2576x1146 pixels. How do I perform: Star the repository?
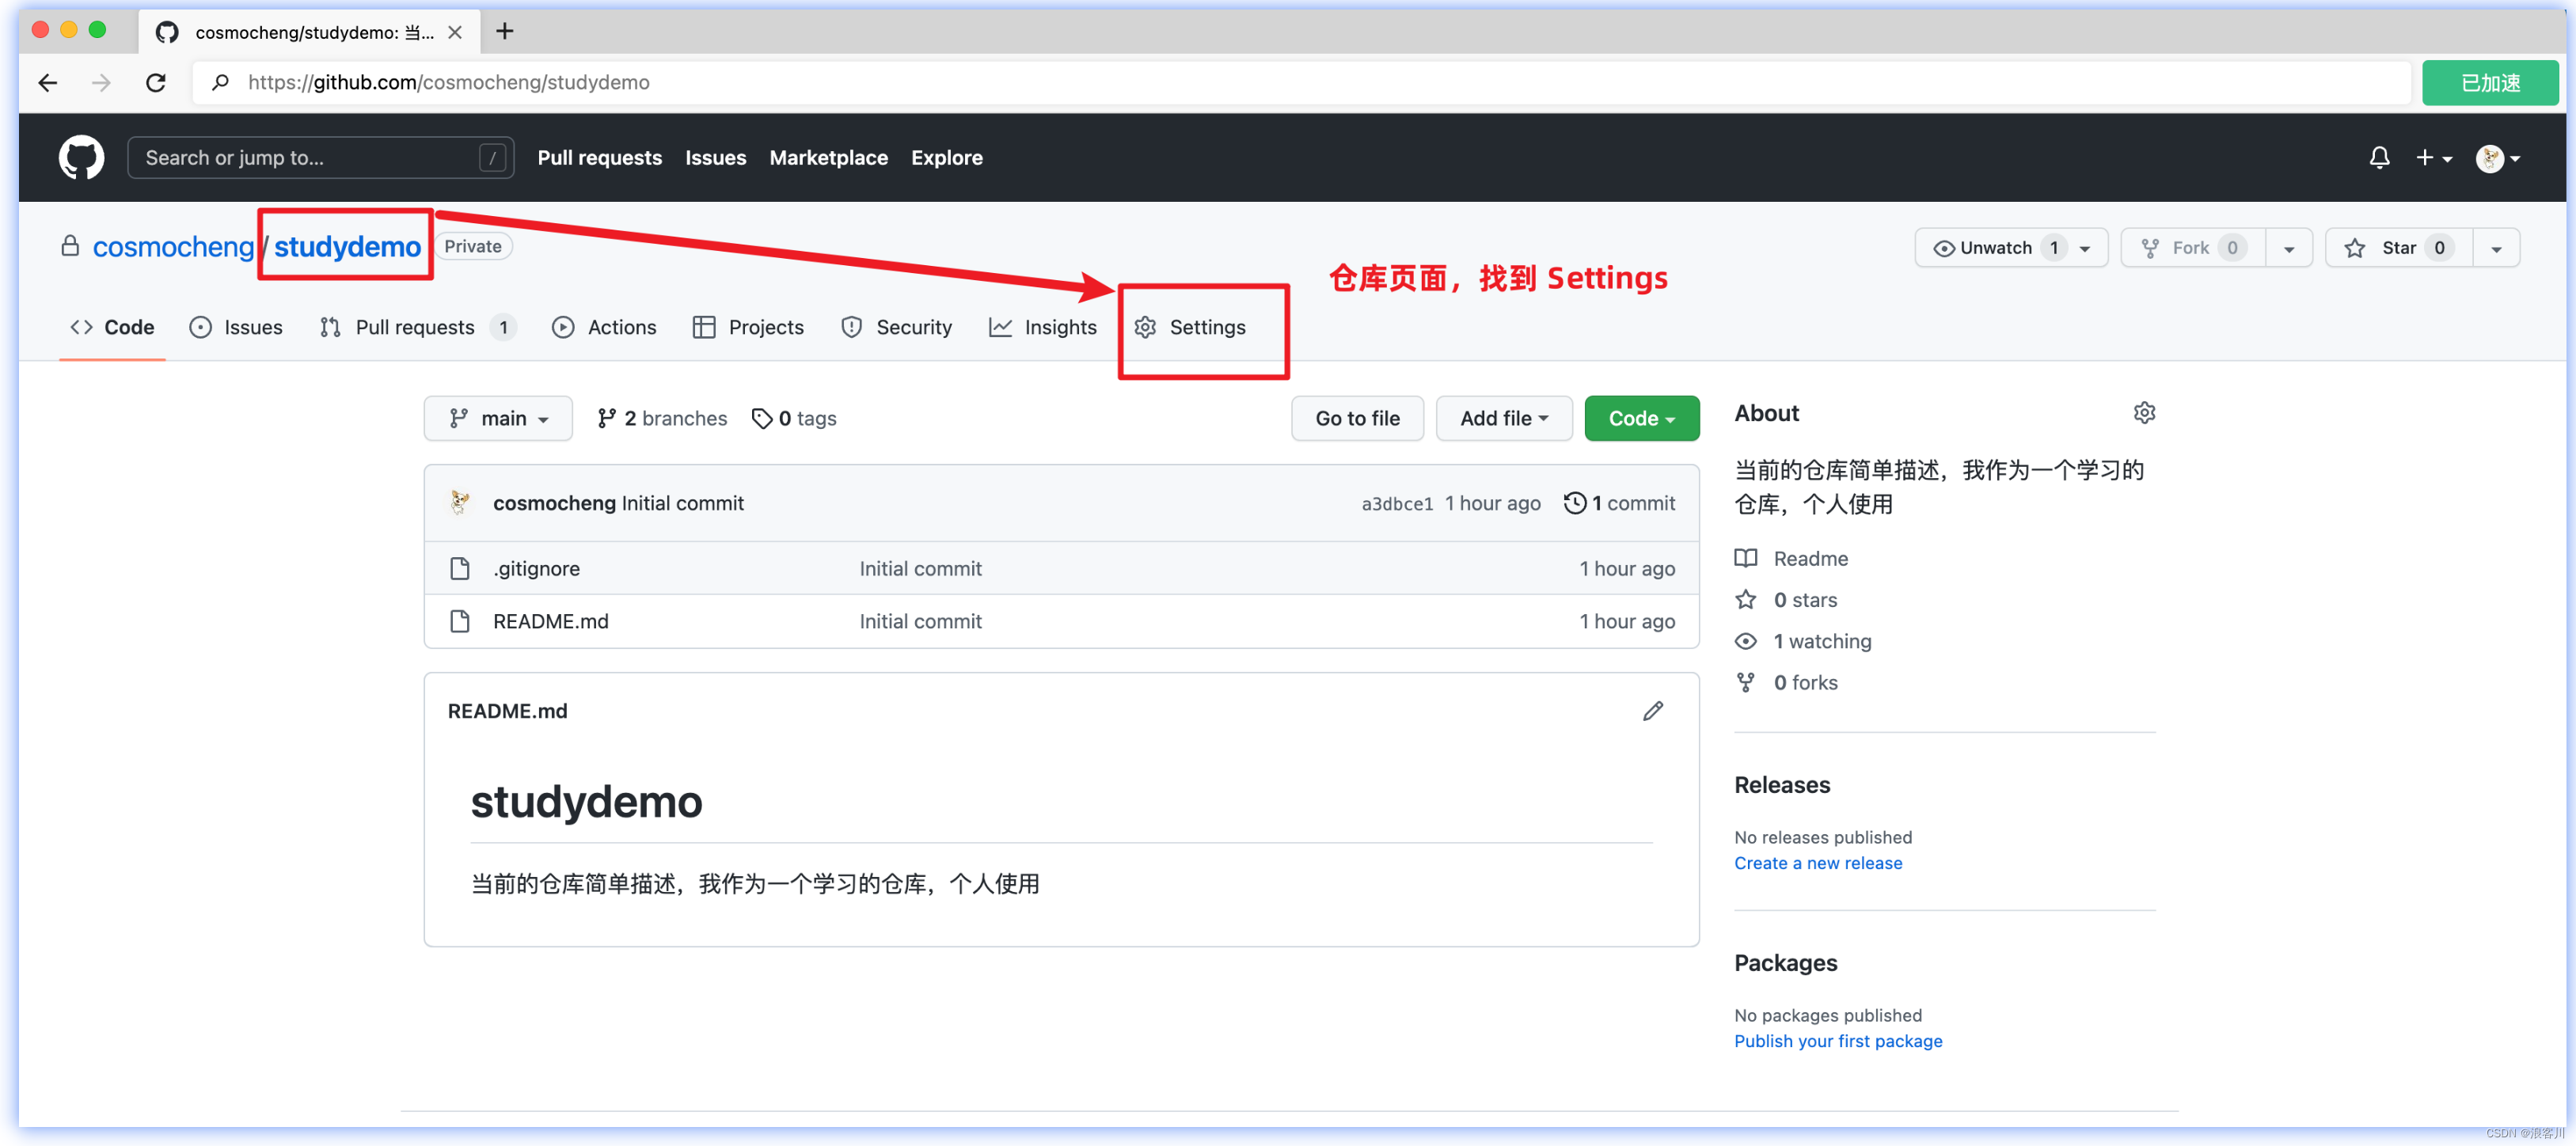[2398, 247]
